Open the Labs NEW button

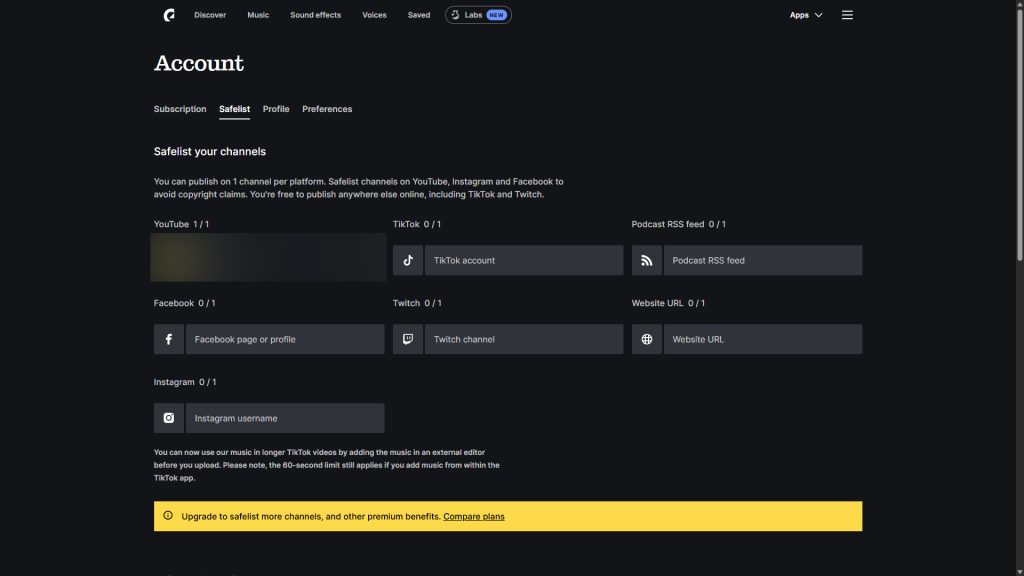click(478, 15)
